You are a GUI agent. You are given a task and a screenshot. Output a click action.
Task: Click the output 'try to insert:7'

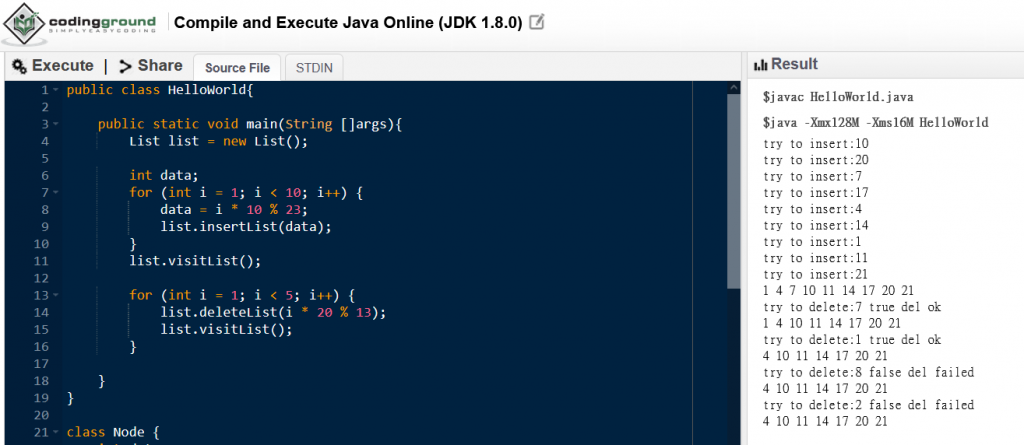[x=812, y=176]
